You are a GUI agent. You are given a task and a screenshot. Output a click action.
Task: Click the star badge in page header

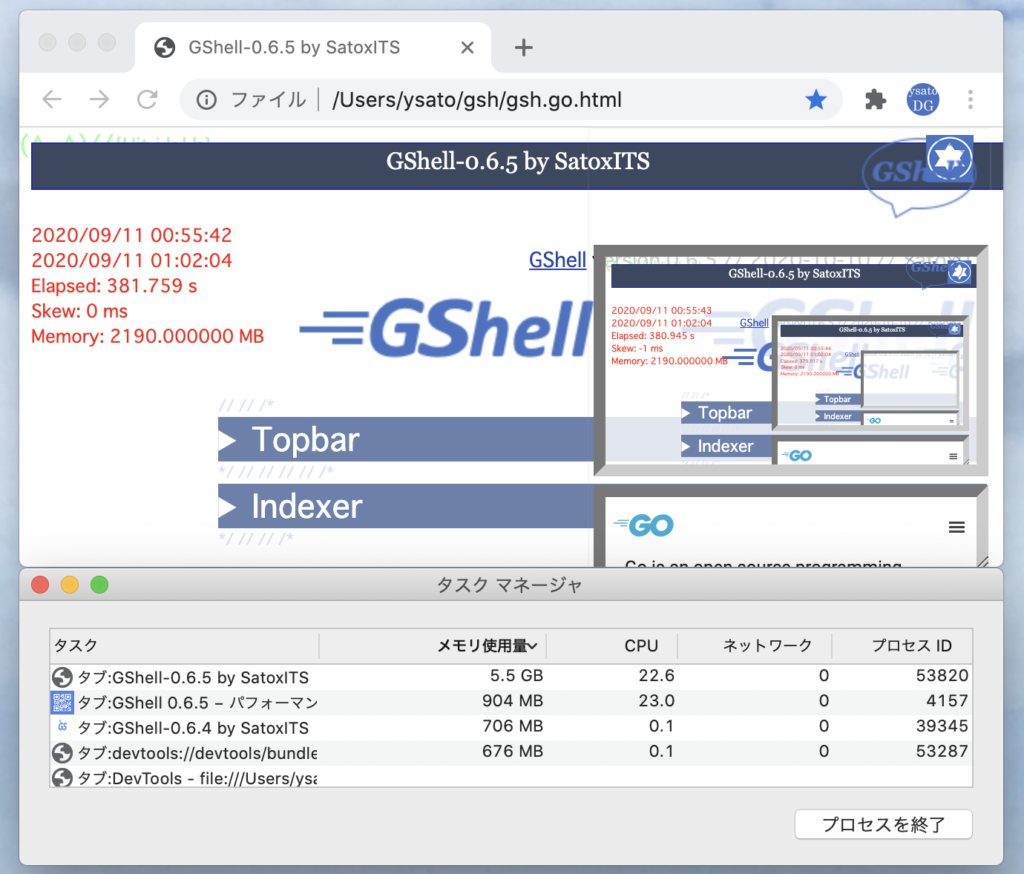click(x=949, y=158)
